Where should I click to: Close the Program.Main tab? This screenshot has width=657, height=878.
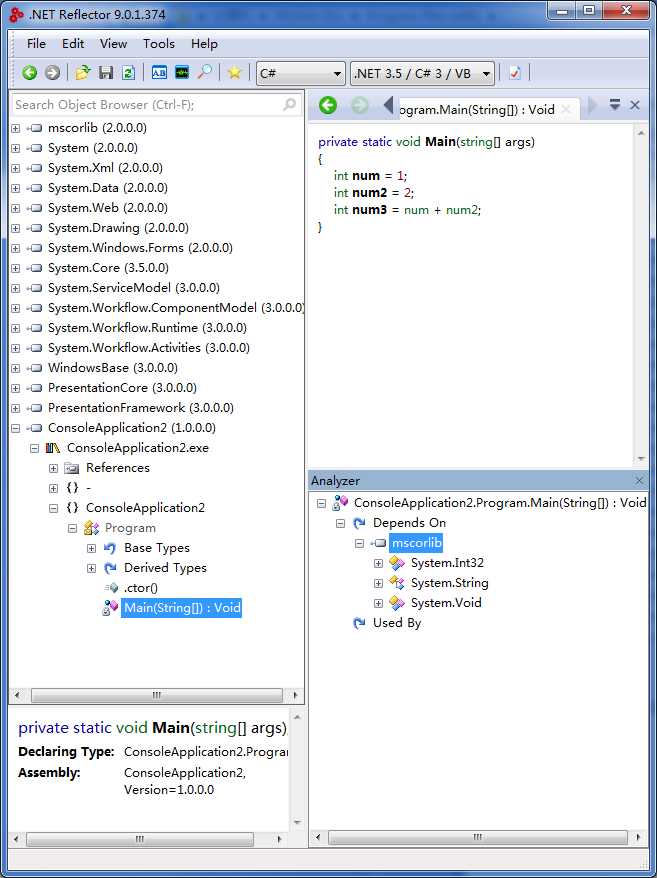566,109
